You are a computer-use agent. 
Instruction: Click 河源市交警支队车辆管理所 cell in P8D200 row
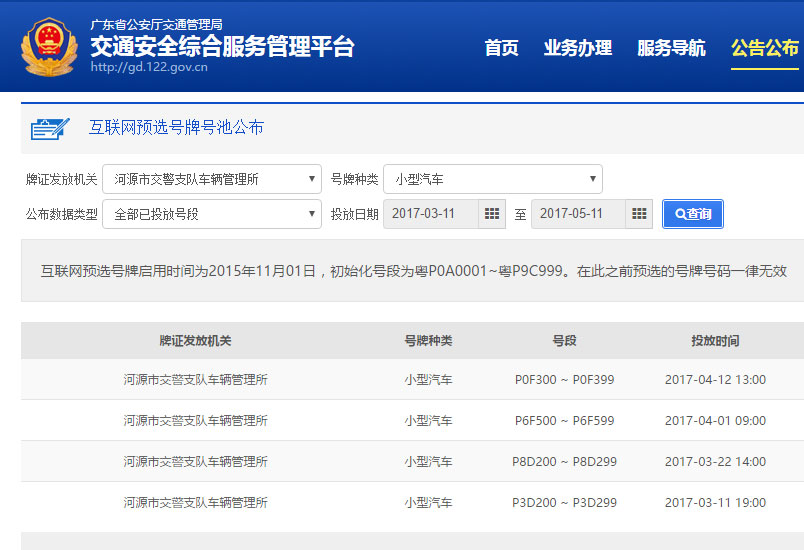[195, 461]
